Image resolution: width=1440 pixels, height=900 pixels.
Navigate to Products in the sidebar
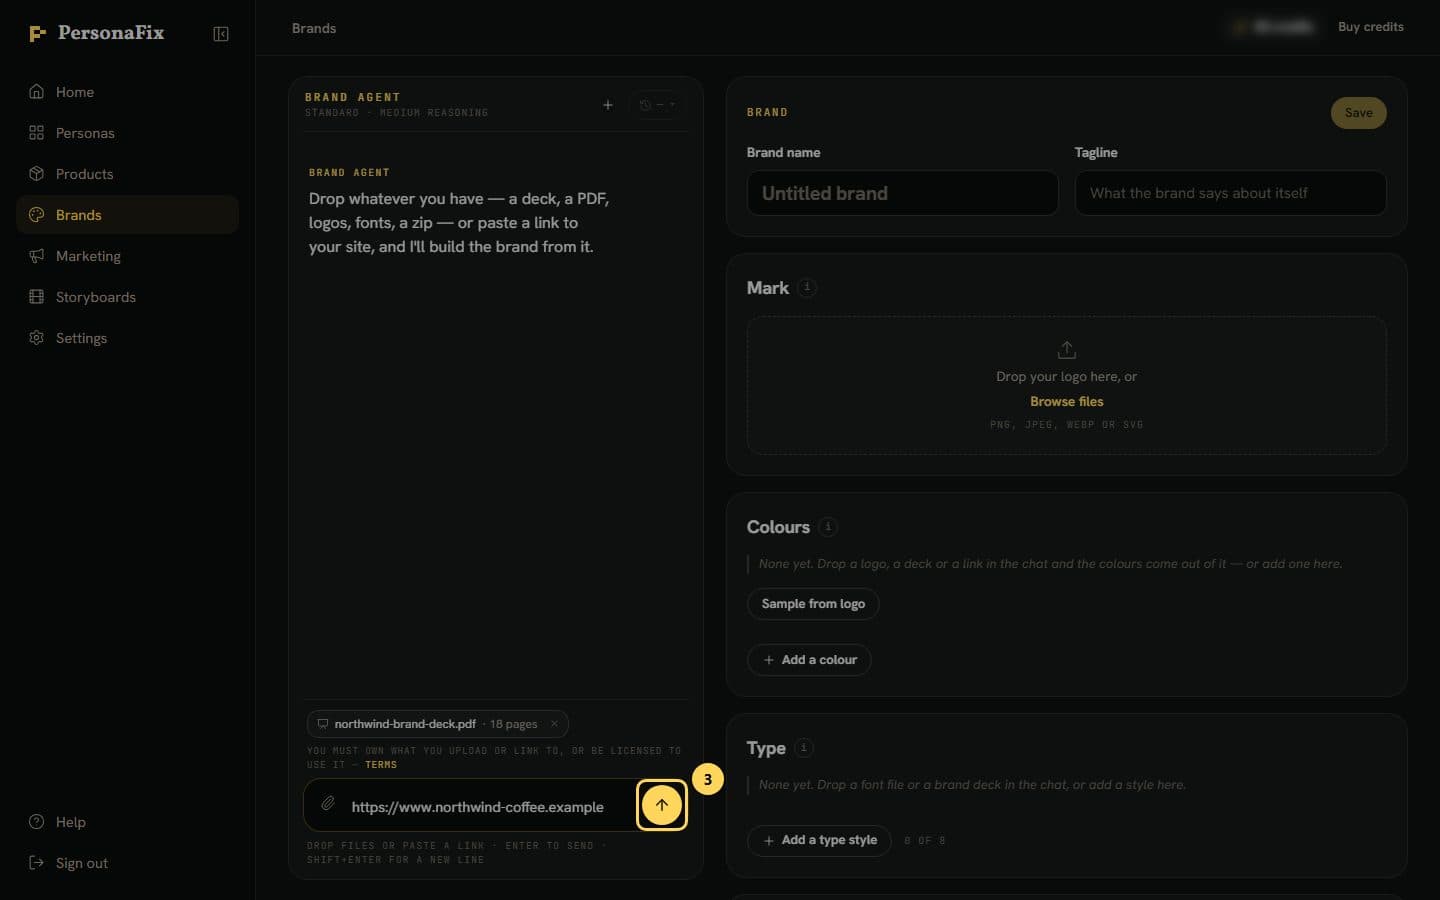tap(127, 174)
